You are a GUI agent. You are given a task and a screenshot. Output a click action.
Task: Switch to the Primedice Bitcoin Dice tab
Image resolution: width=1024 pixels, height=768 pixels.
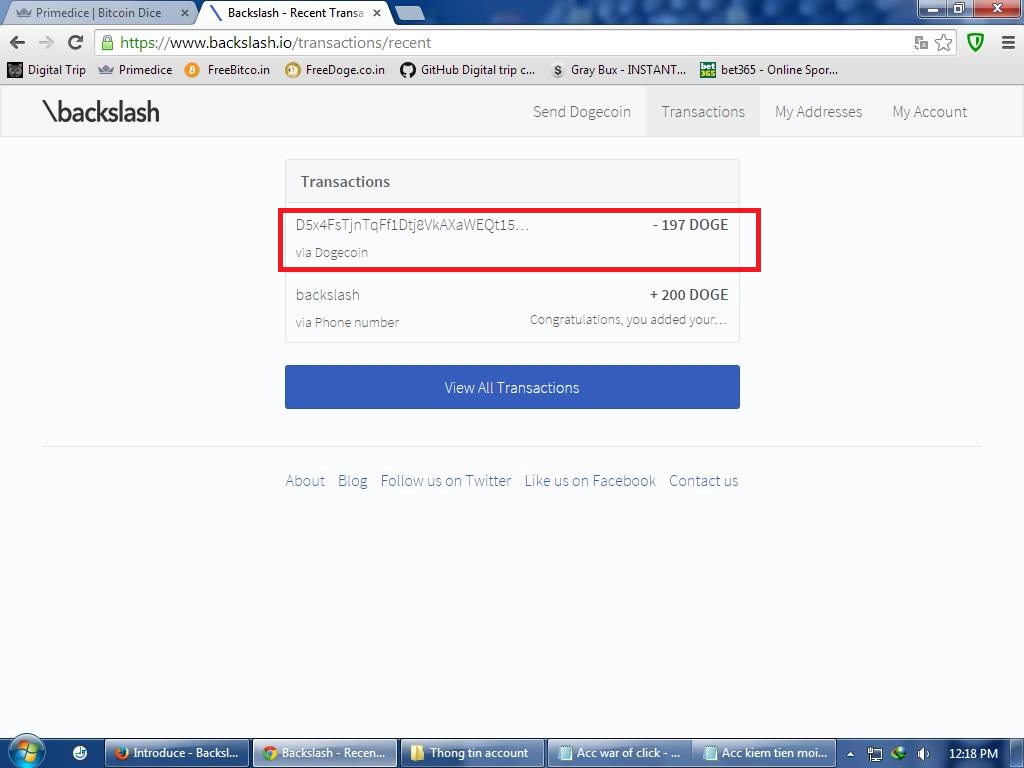tap(98, 12)
